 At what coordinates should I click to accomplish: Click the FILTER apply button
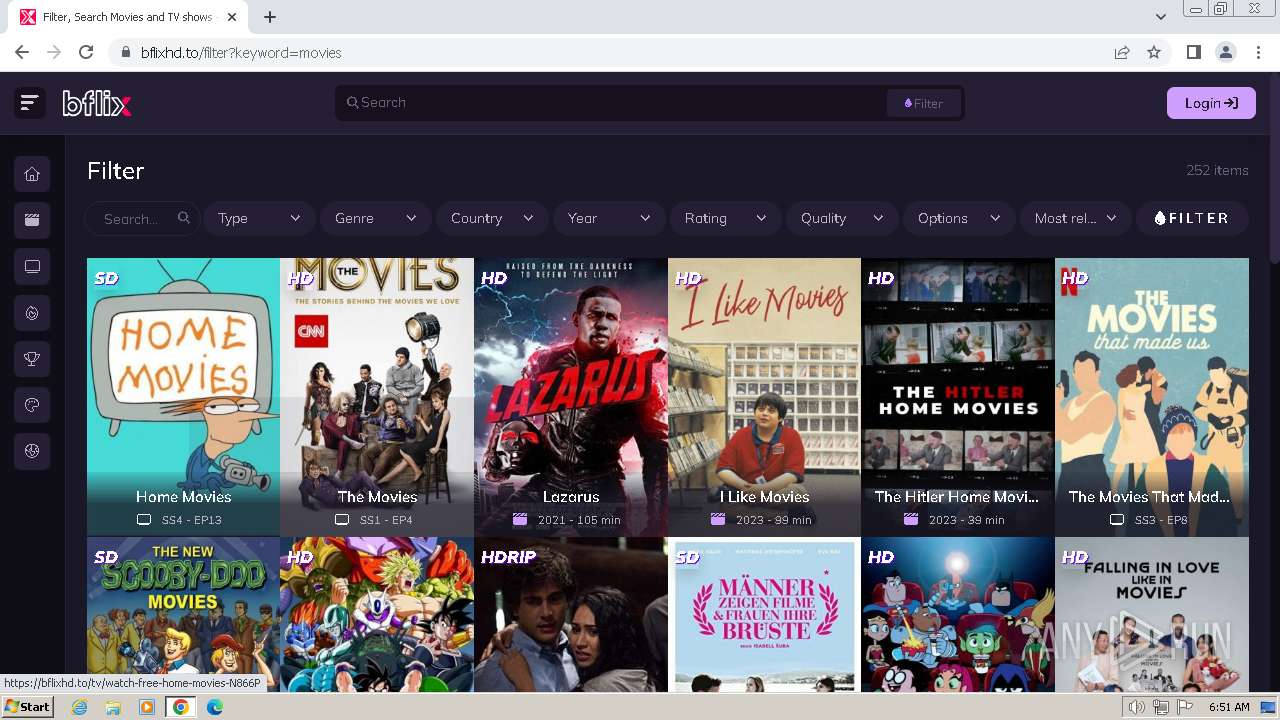(x=1192, y=218)
